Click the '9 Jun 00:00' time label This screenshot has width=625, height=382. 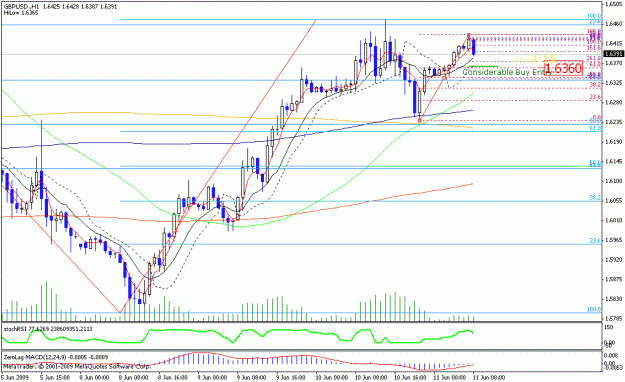212,377
